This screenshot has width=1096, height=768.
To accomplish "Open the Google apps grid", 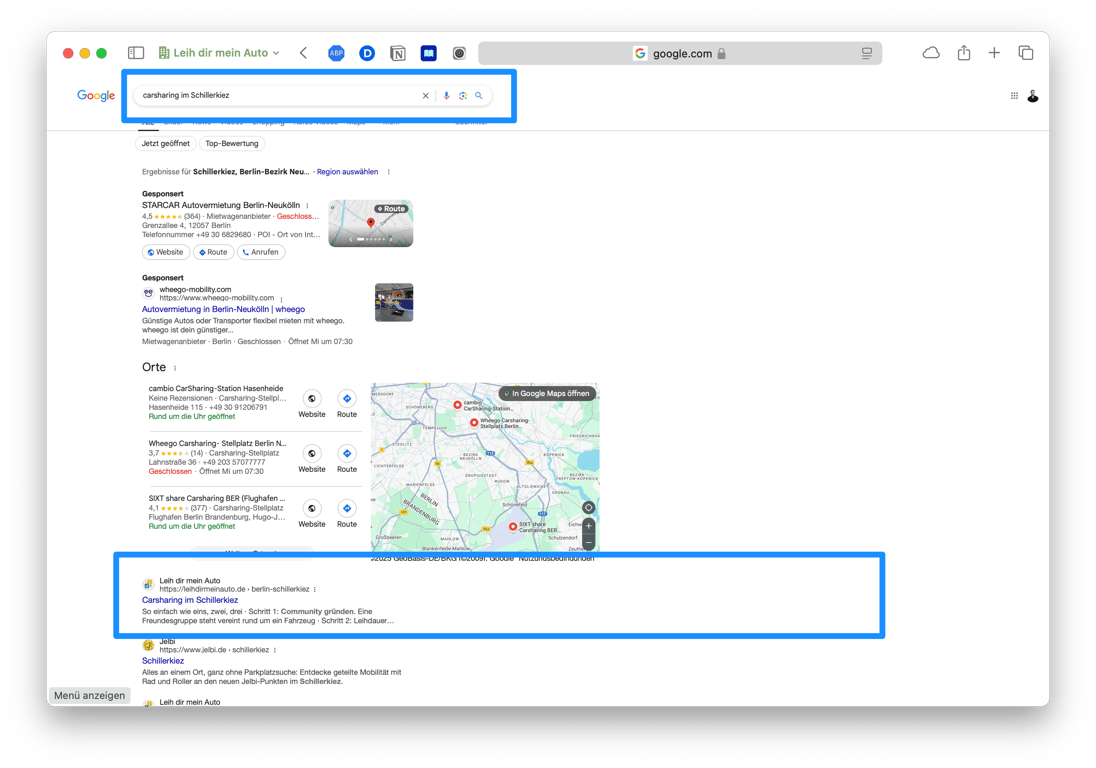I will click(1014, 96).
